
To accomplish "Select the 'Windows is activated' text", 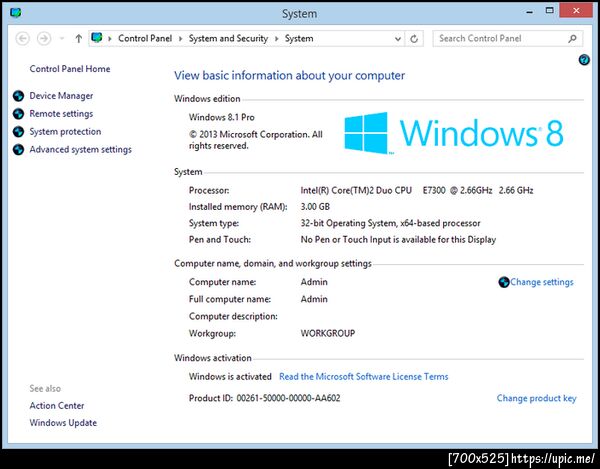I will click(230, 376).
